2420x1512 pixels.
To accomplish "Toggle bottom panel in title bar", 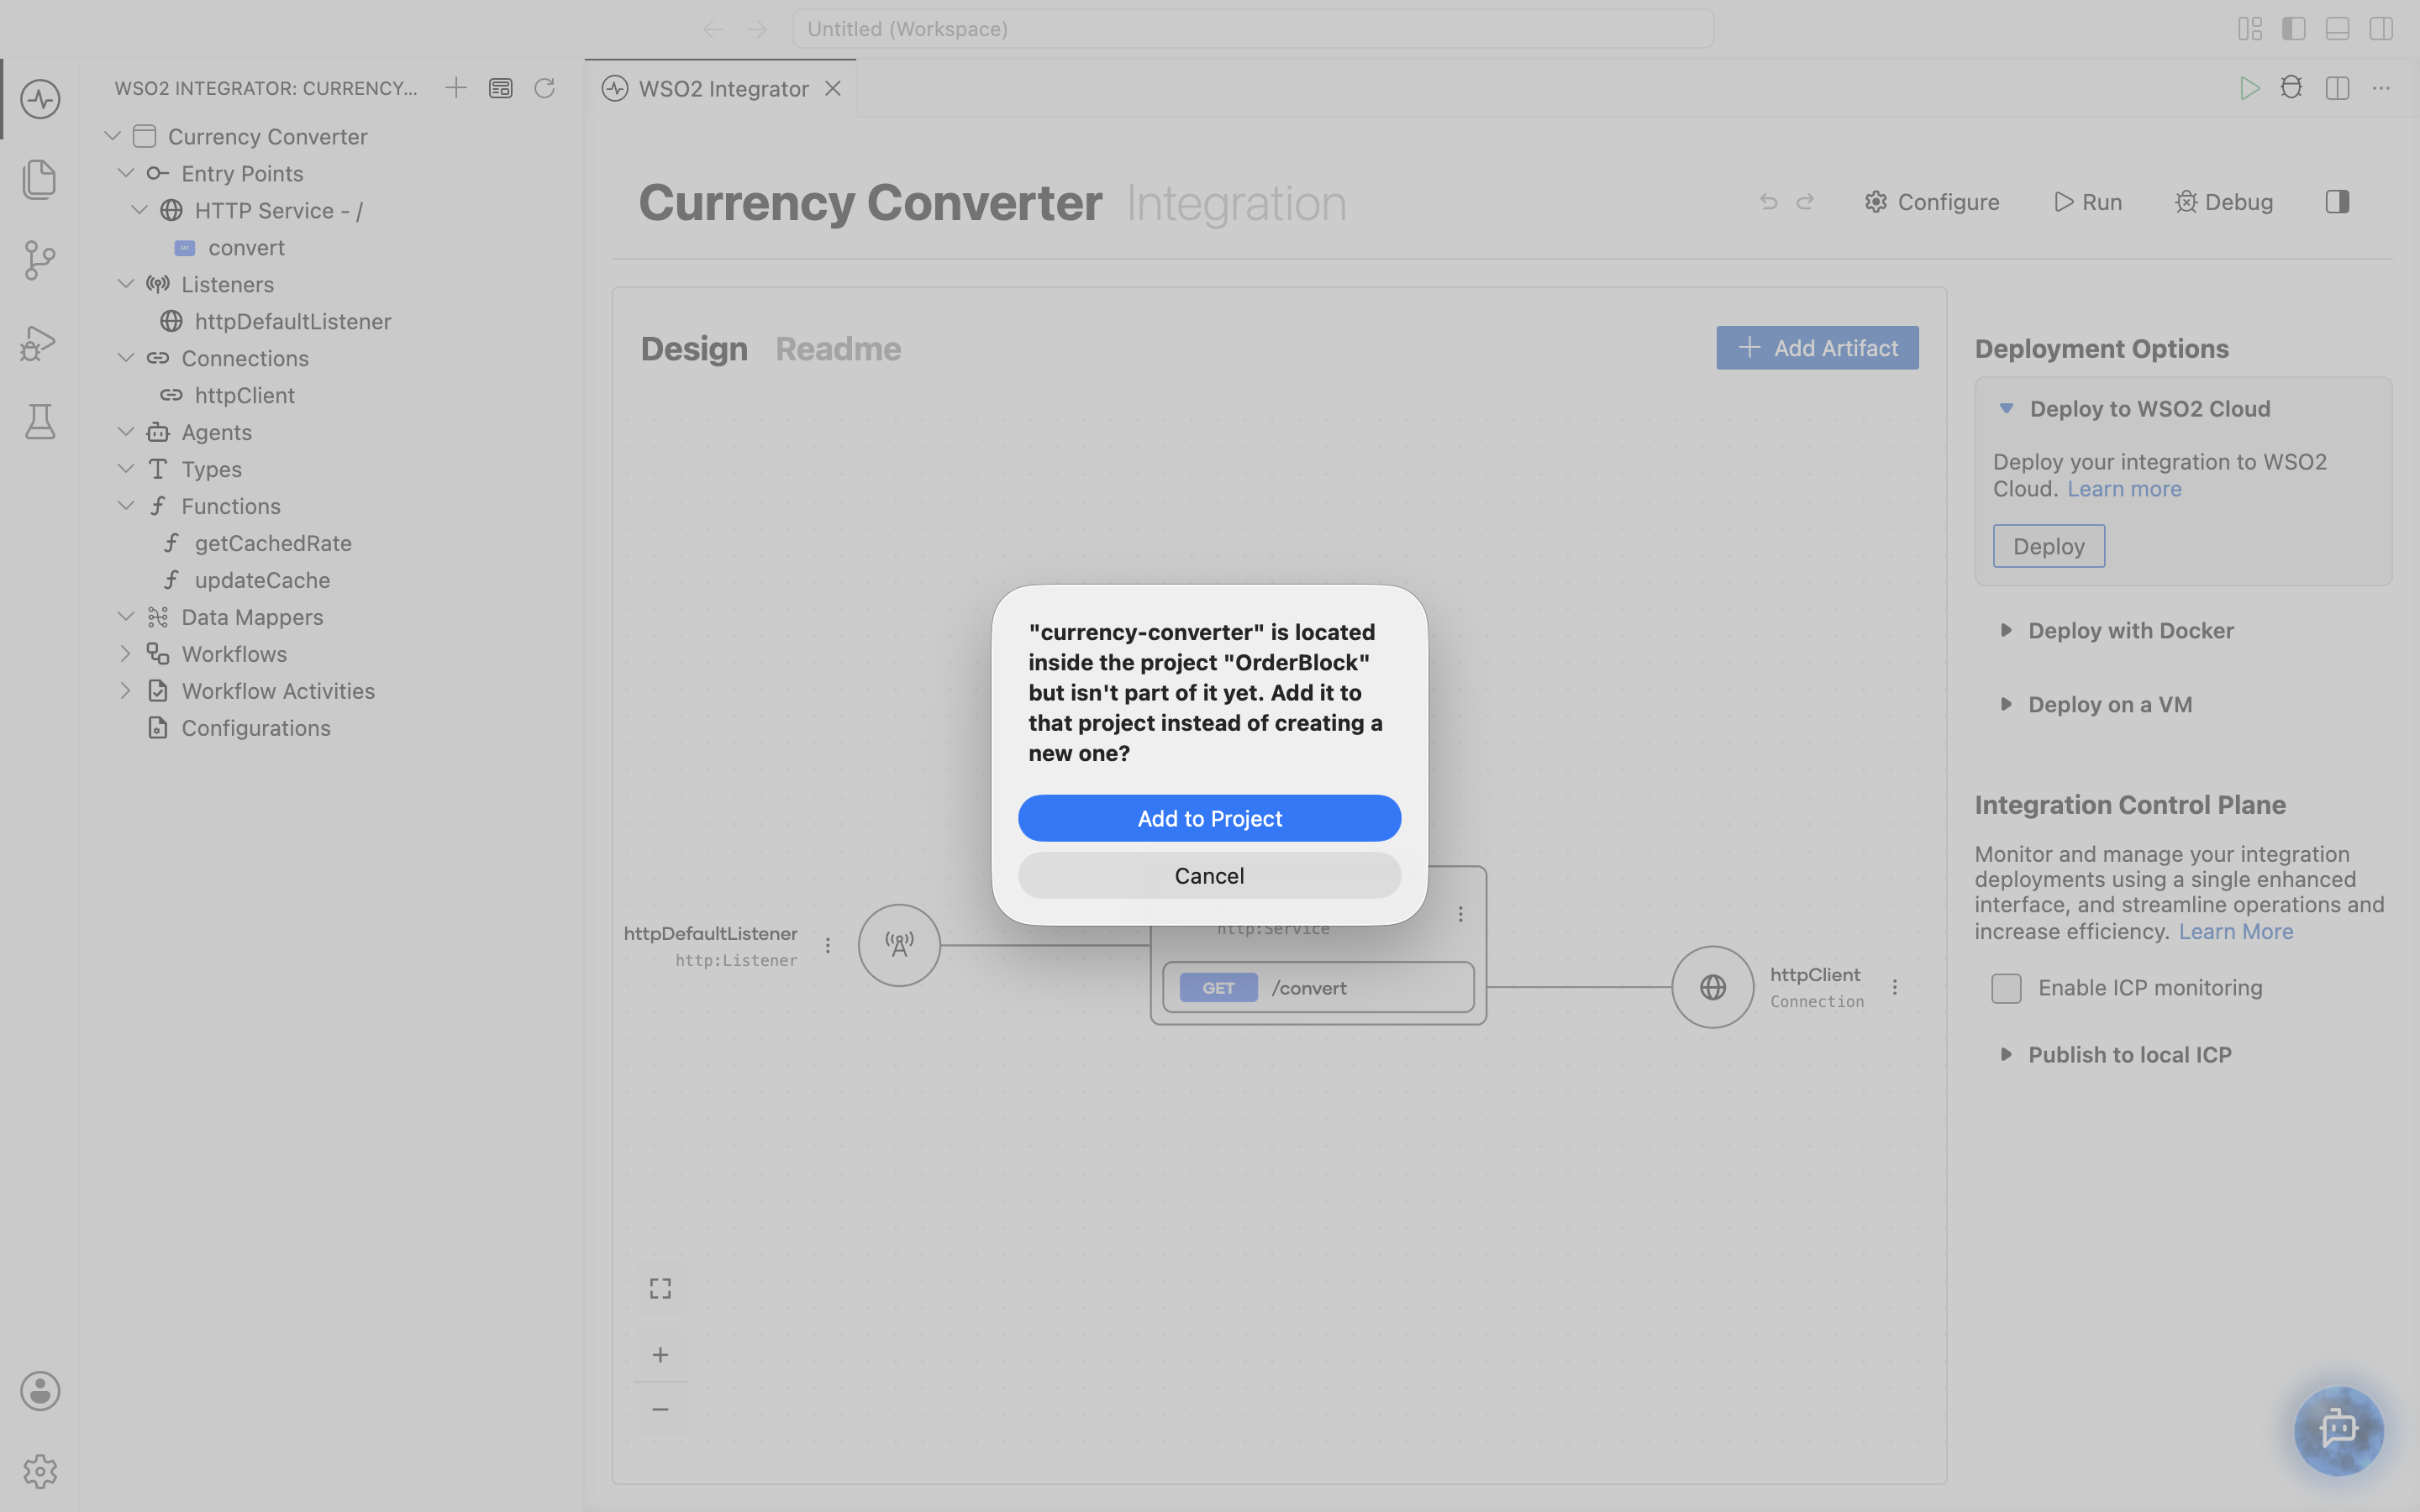I will tap(2337, 29).
